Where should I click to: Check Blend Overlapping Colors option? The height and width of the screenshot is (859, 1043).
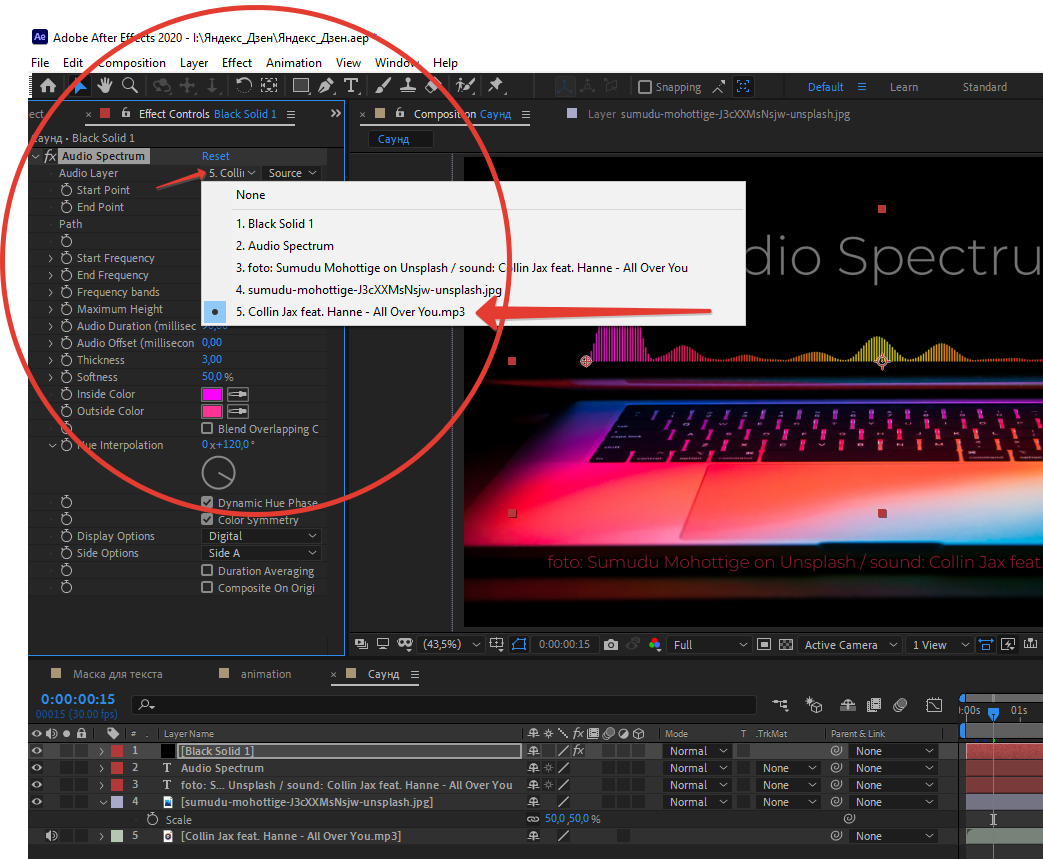[207, 429]
